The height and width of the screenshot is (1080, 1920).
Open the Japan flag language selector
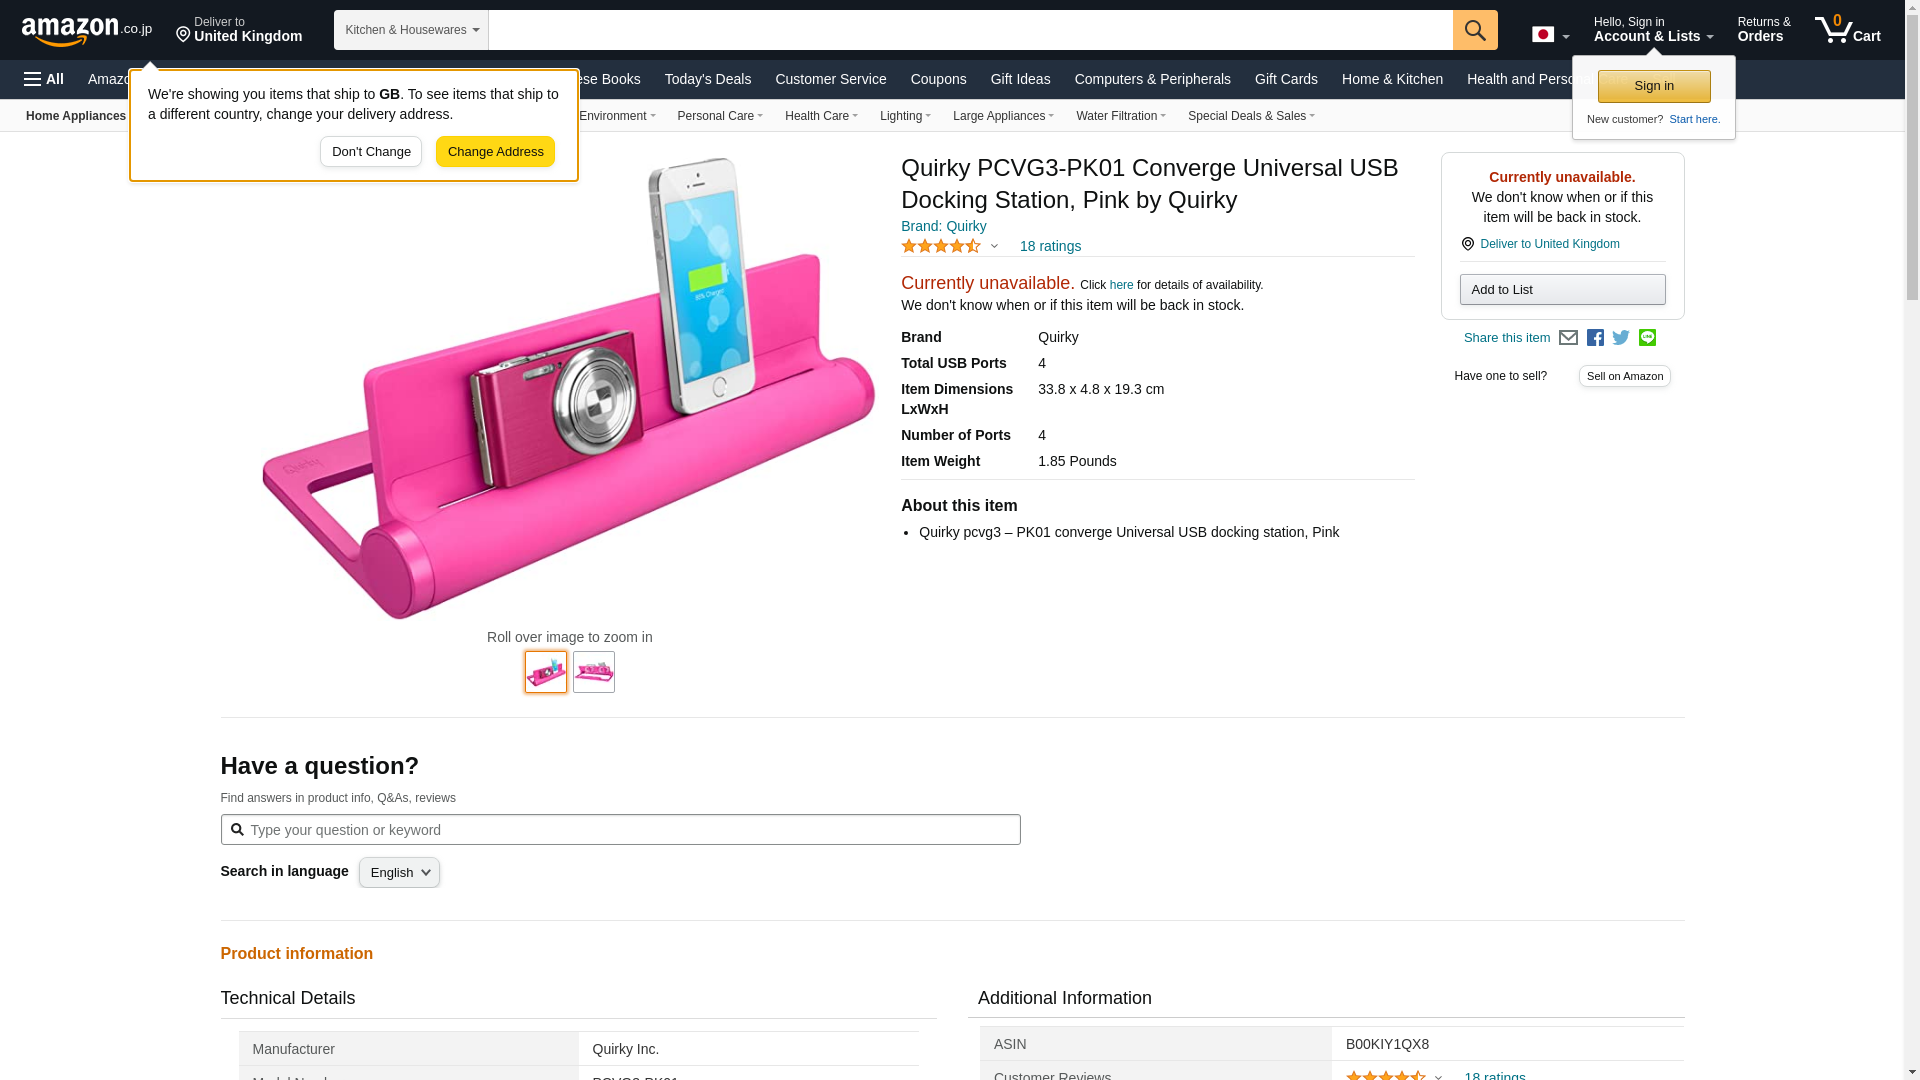[1550, 35]
